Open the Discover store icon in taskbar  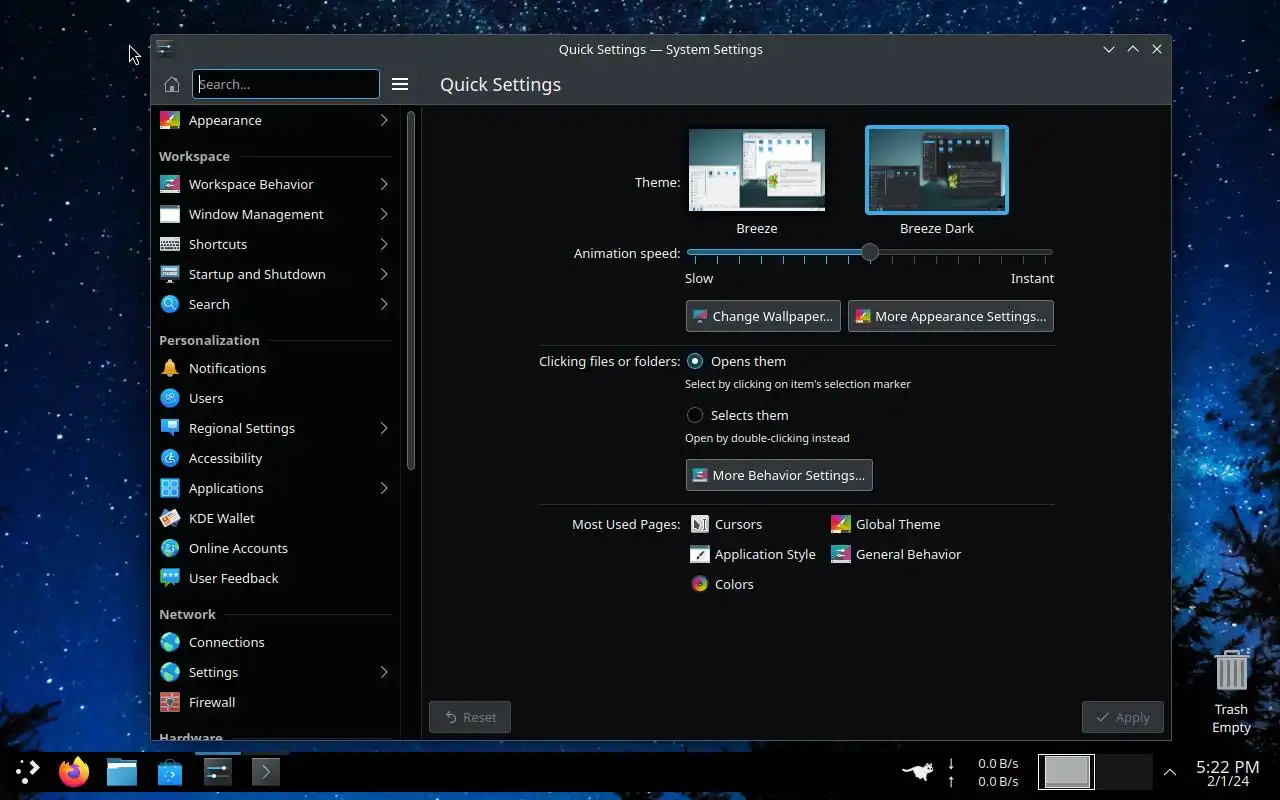click(x=170, y=772)
